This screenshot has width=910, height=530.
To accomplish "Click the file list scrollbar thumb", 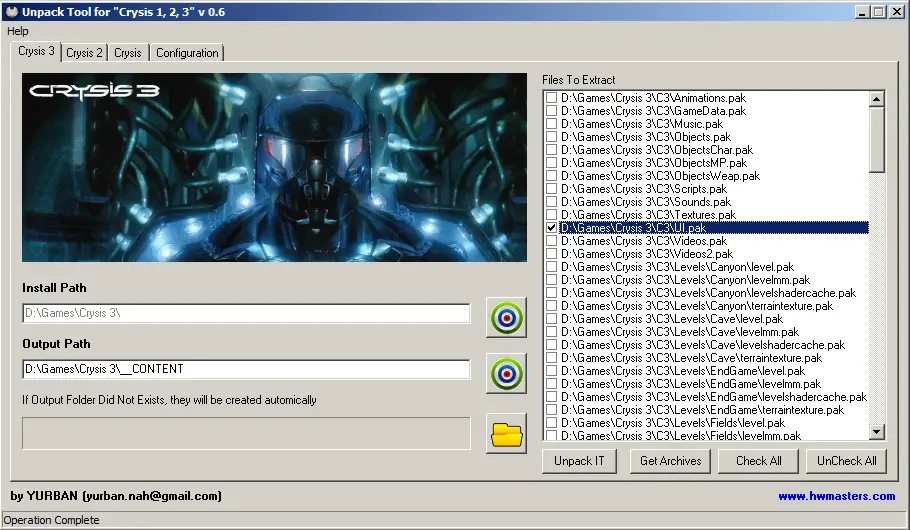I will point(876,139).
